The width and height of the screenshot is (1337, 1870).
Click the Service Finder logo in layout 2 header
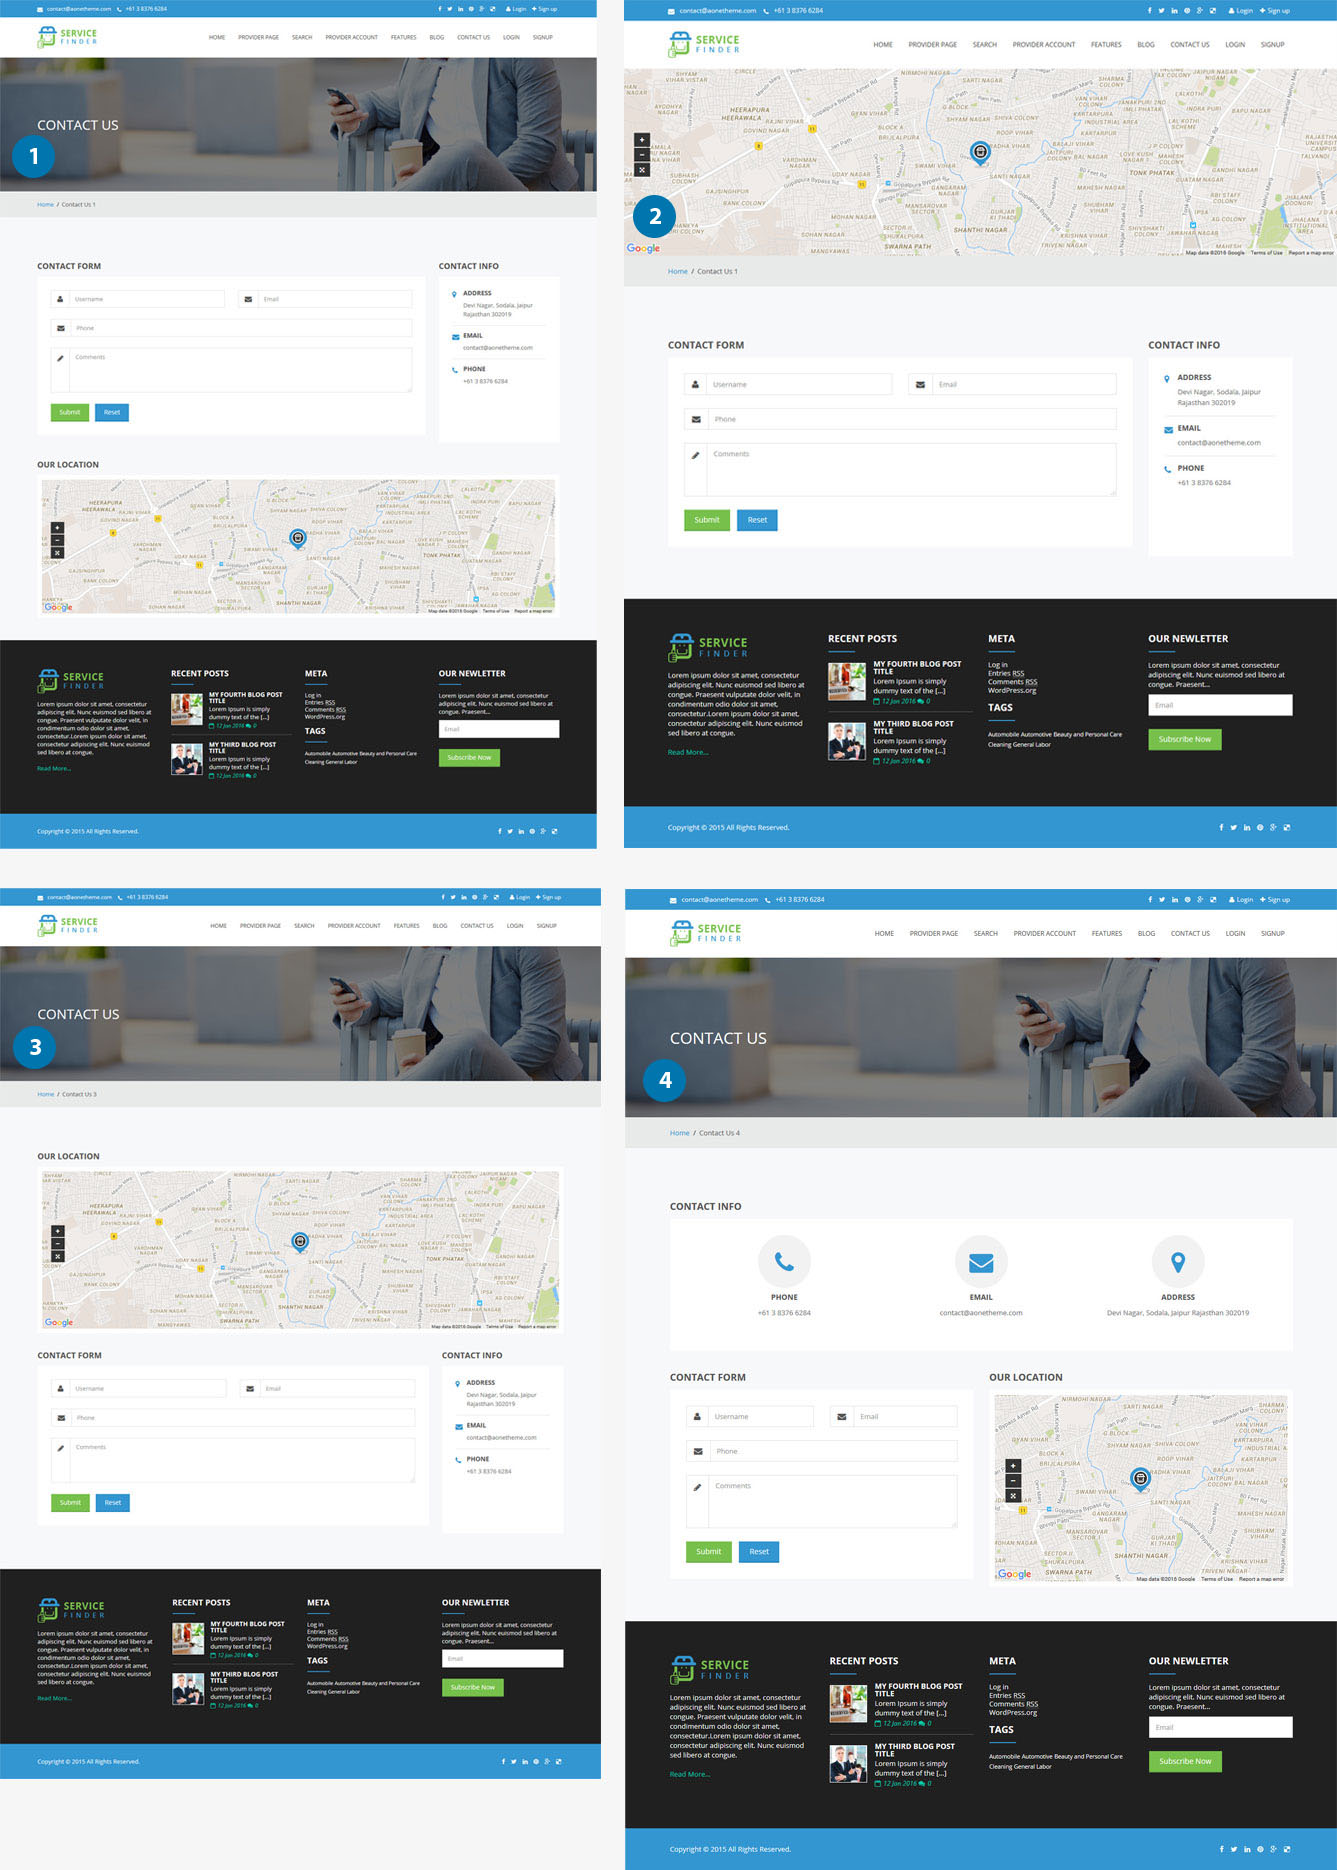(704, 44)
